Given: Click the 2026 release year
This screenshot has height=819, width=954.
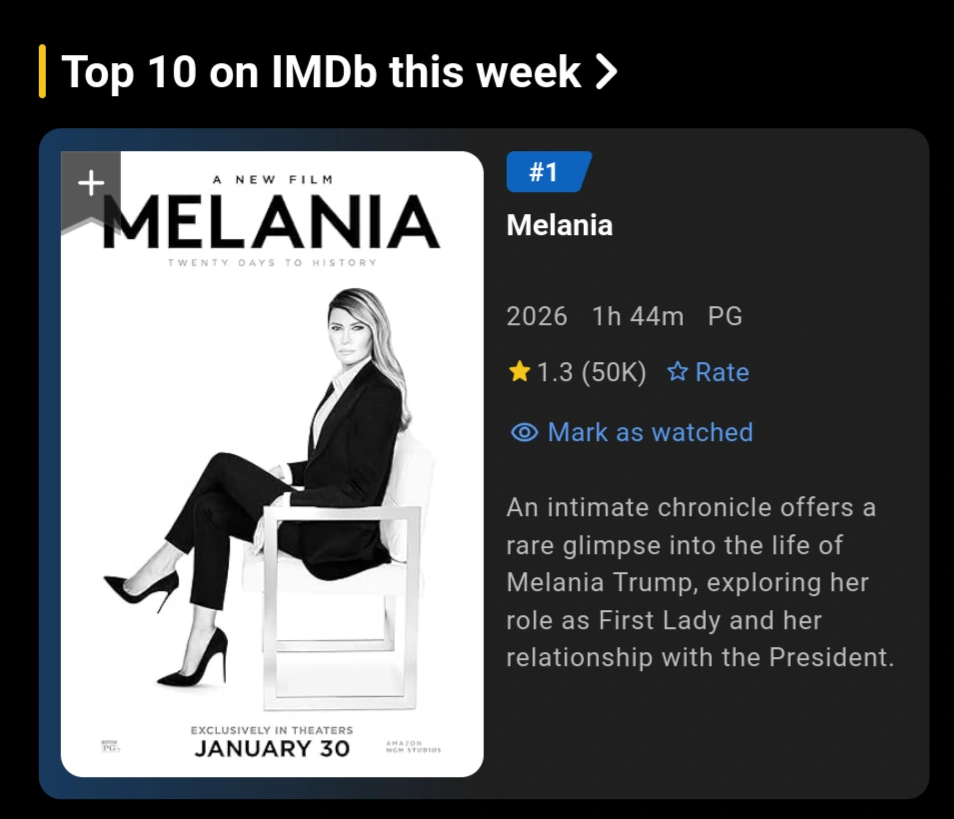Looking at the screenshot, I should click(539, 316).
